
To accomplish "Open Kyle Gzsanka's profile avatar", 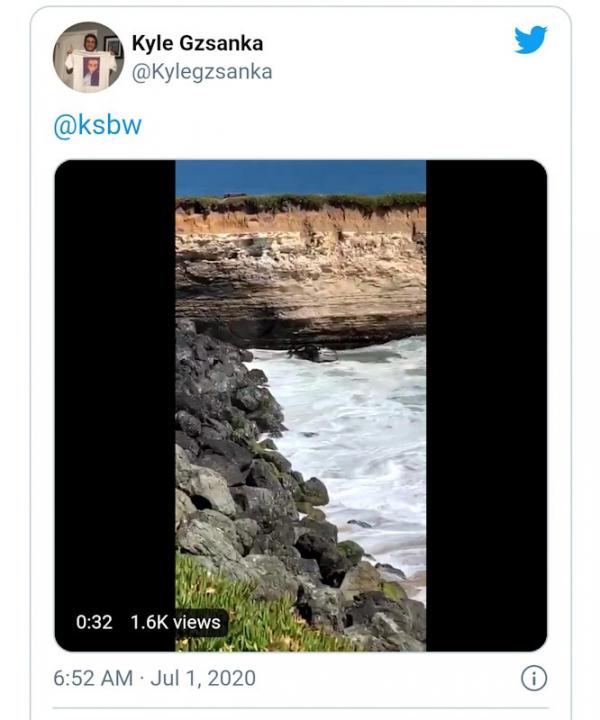I will pyautogui.click(x=88, y=57).
